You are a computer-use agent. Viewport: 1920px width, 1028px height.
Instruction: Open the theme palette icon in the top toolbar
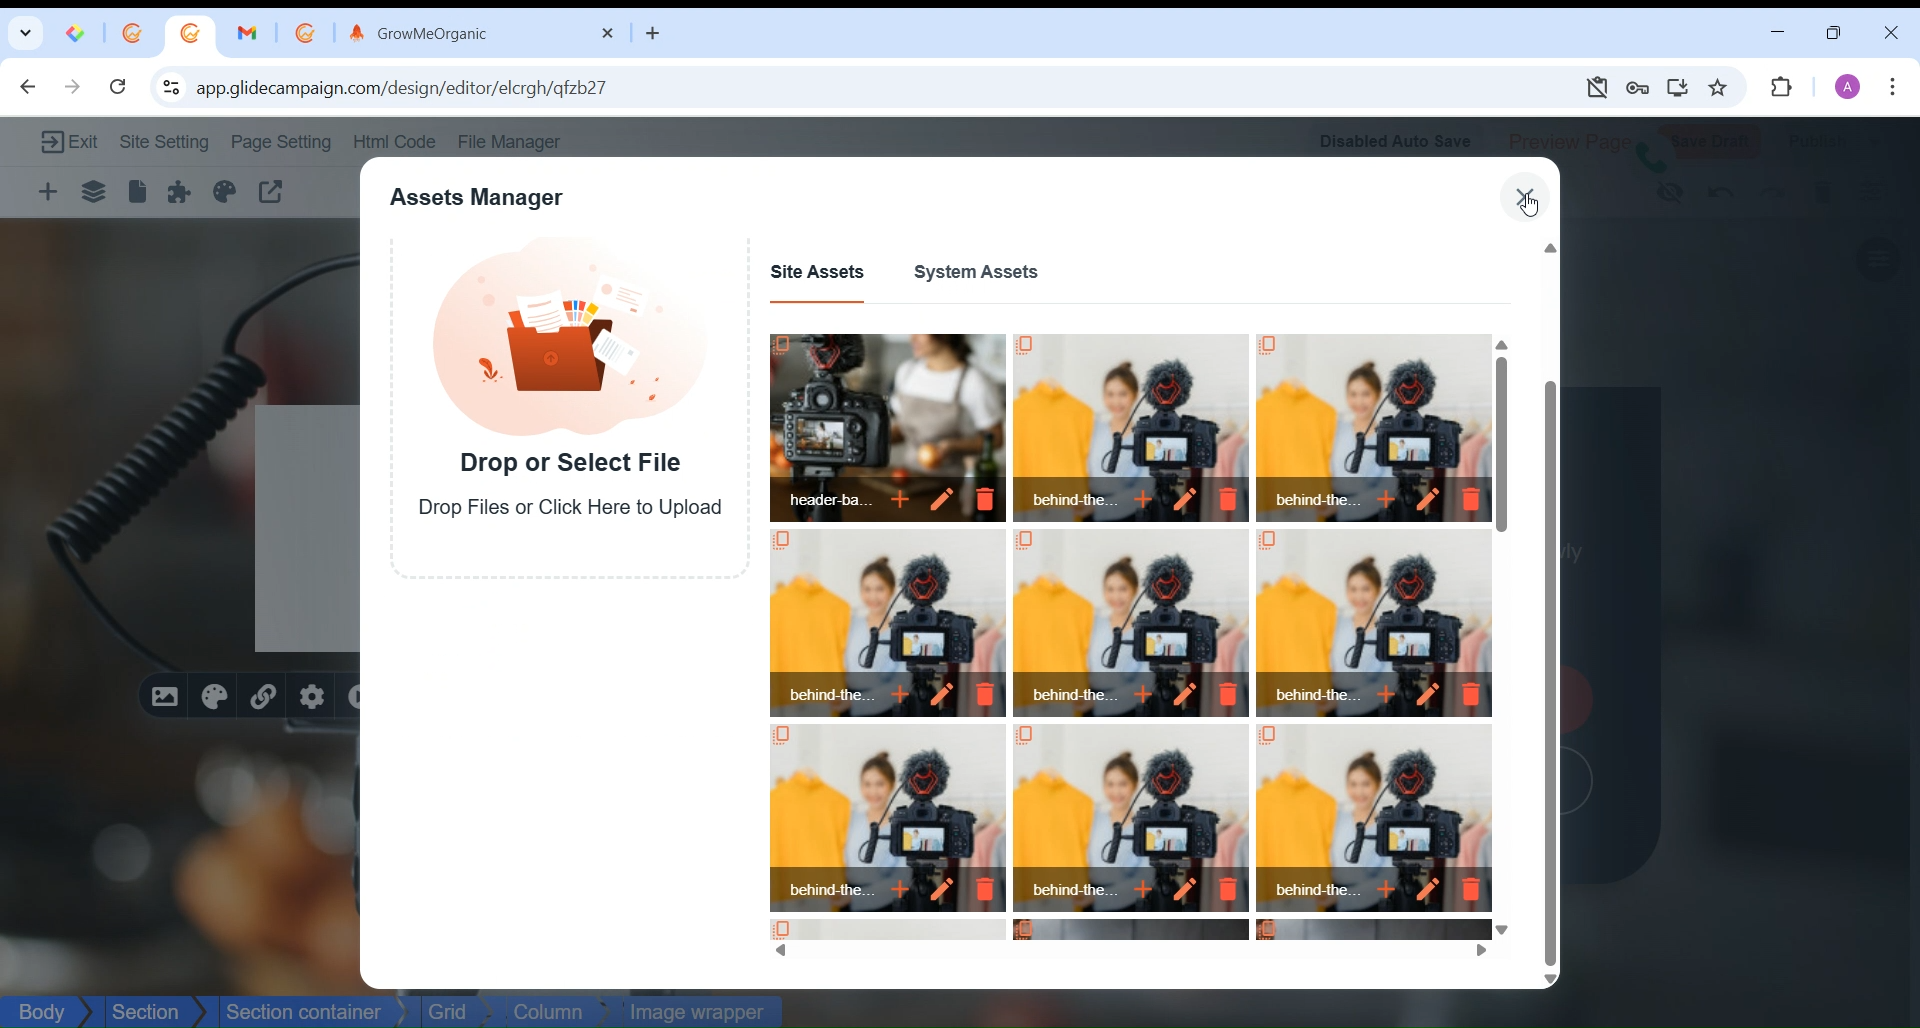click(x=225, y=193)
